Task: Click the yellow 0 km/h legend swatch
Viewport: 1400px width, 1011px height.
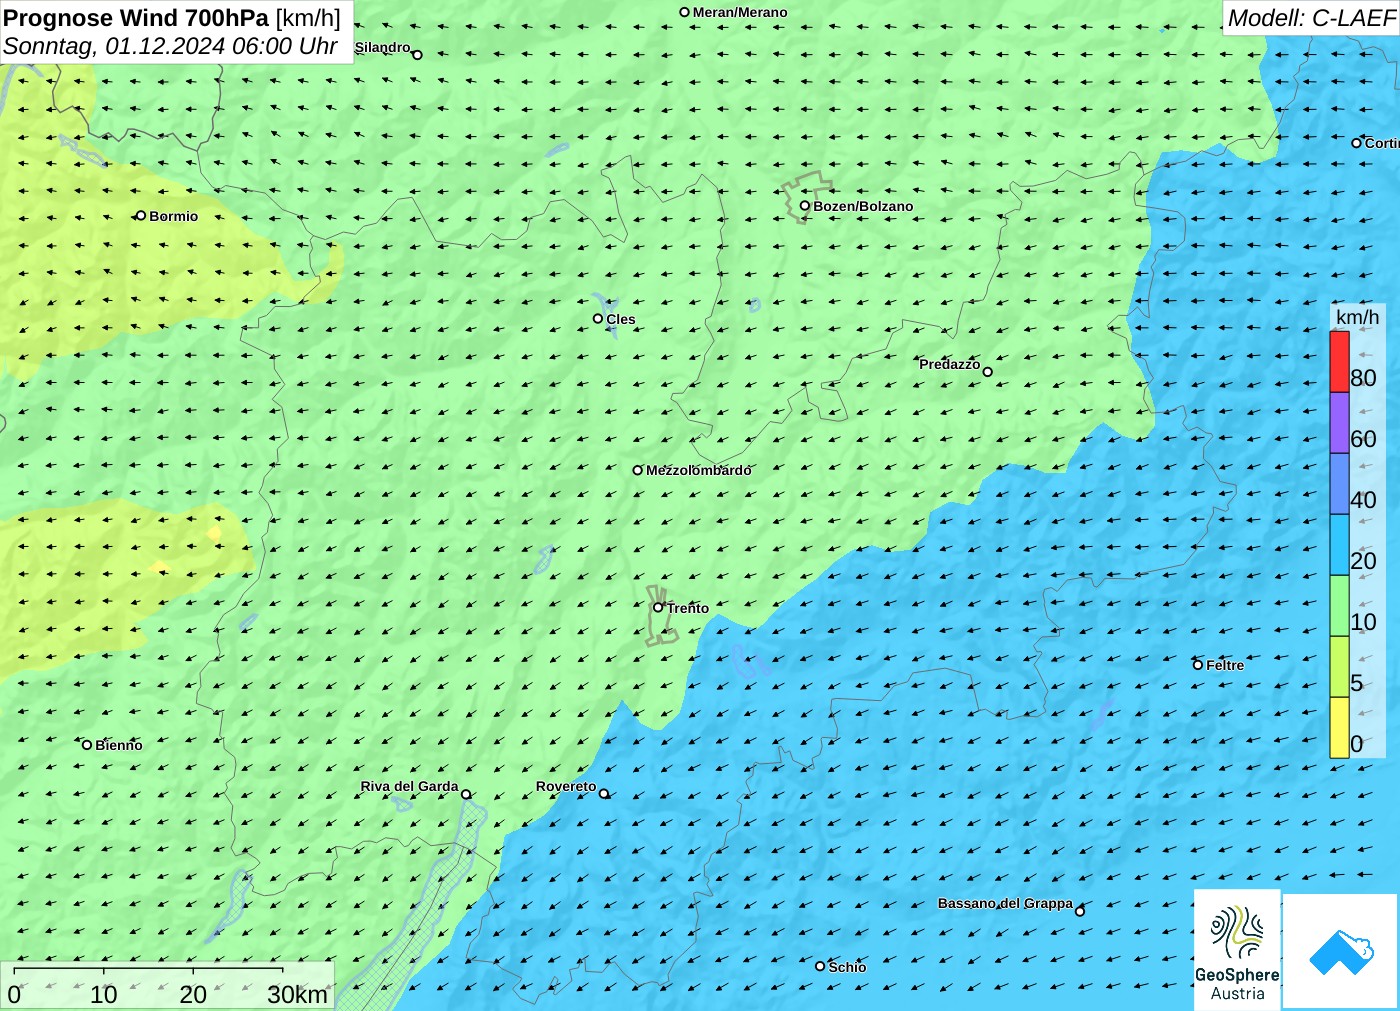Action: [x=1339, y=727]
